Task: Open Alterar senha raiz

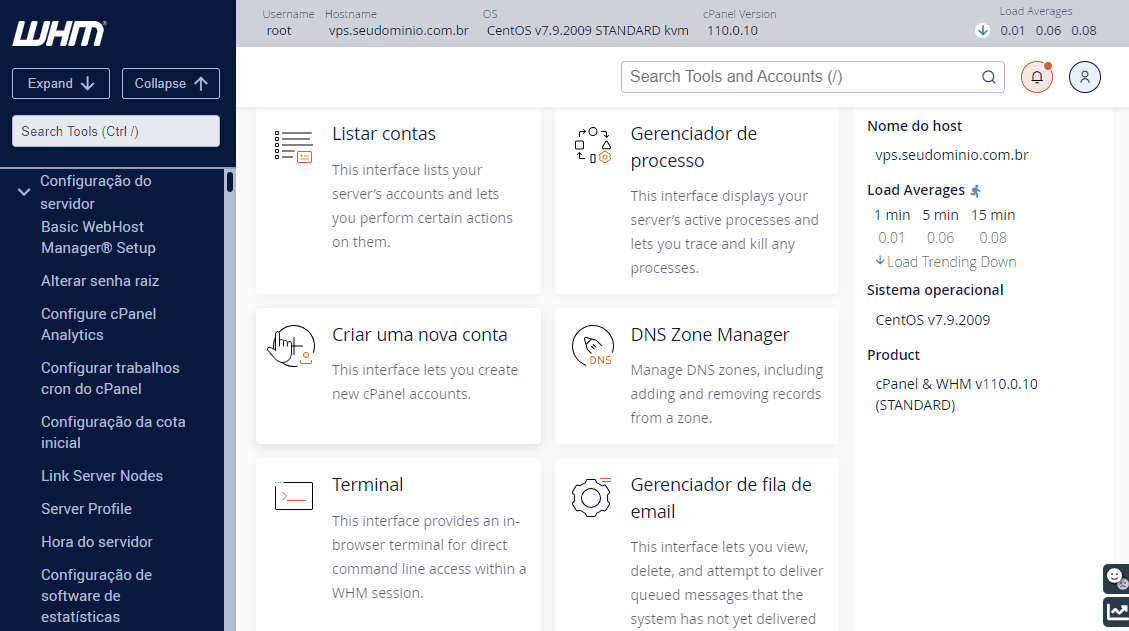Action: 100,281
